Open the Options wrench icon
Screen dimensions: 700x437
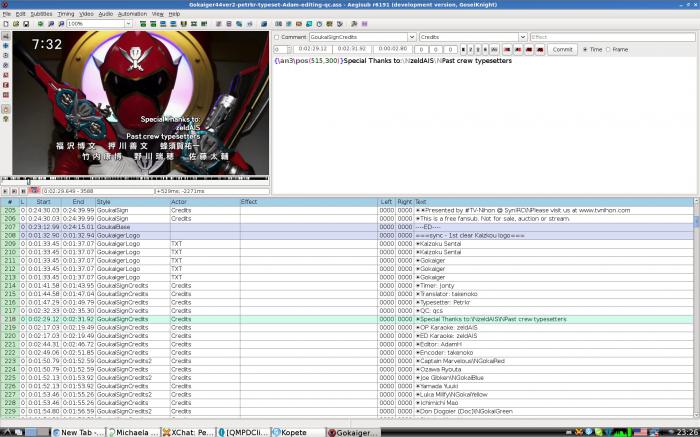[354, 23]
